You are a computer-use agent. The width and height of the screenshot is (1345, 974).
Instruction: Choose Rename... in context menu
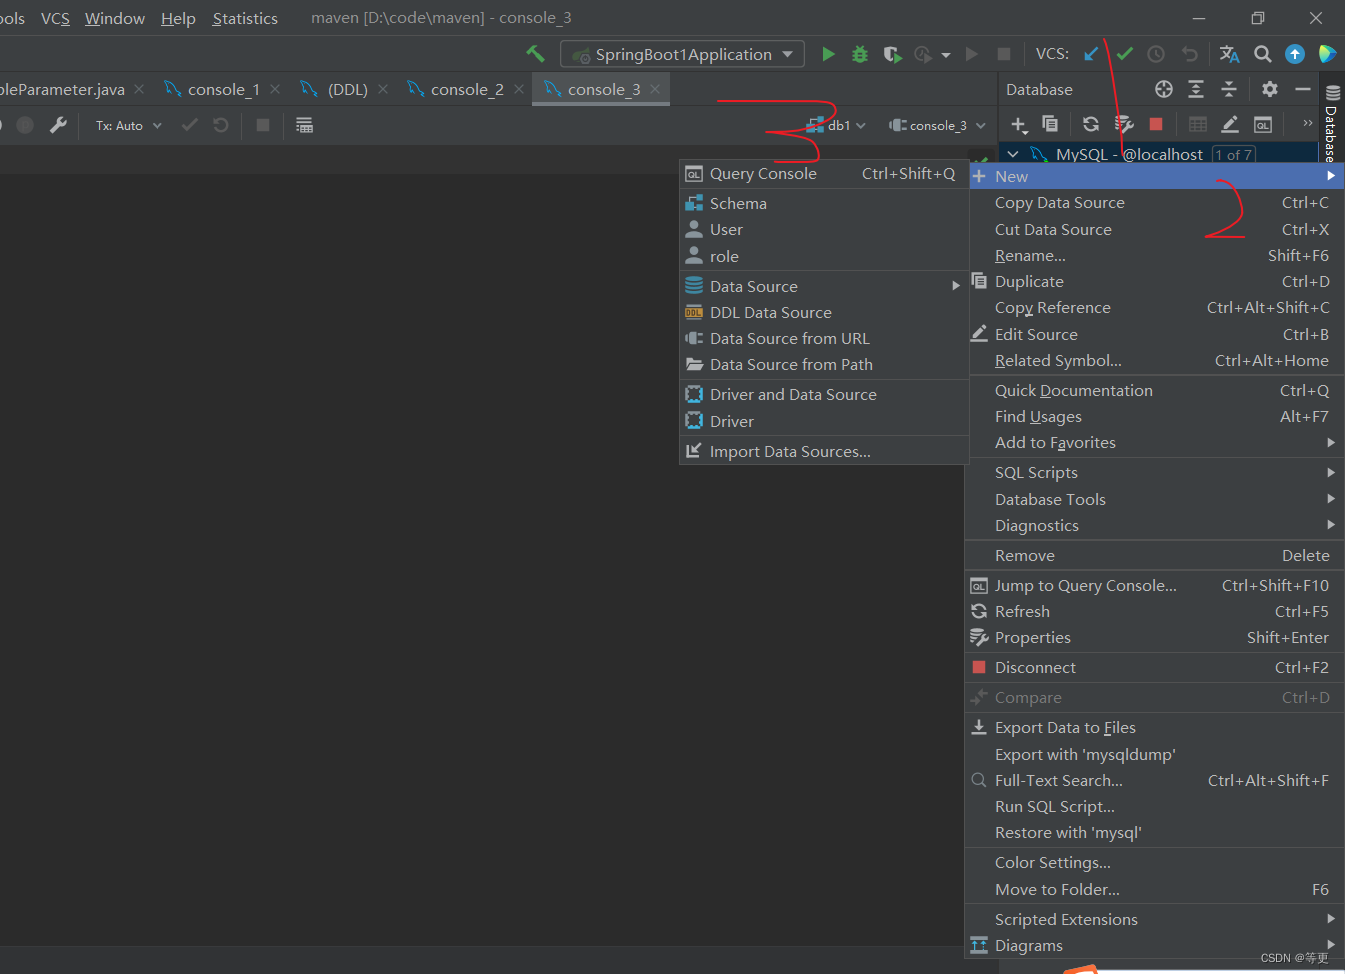click(x=1154, y=255)
